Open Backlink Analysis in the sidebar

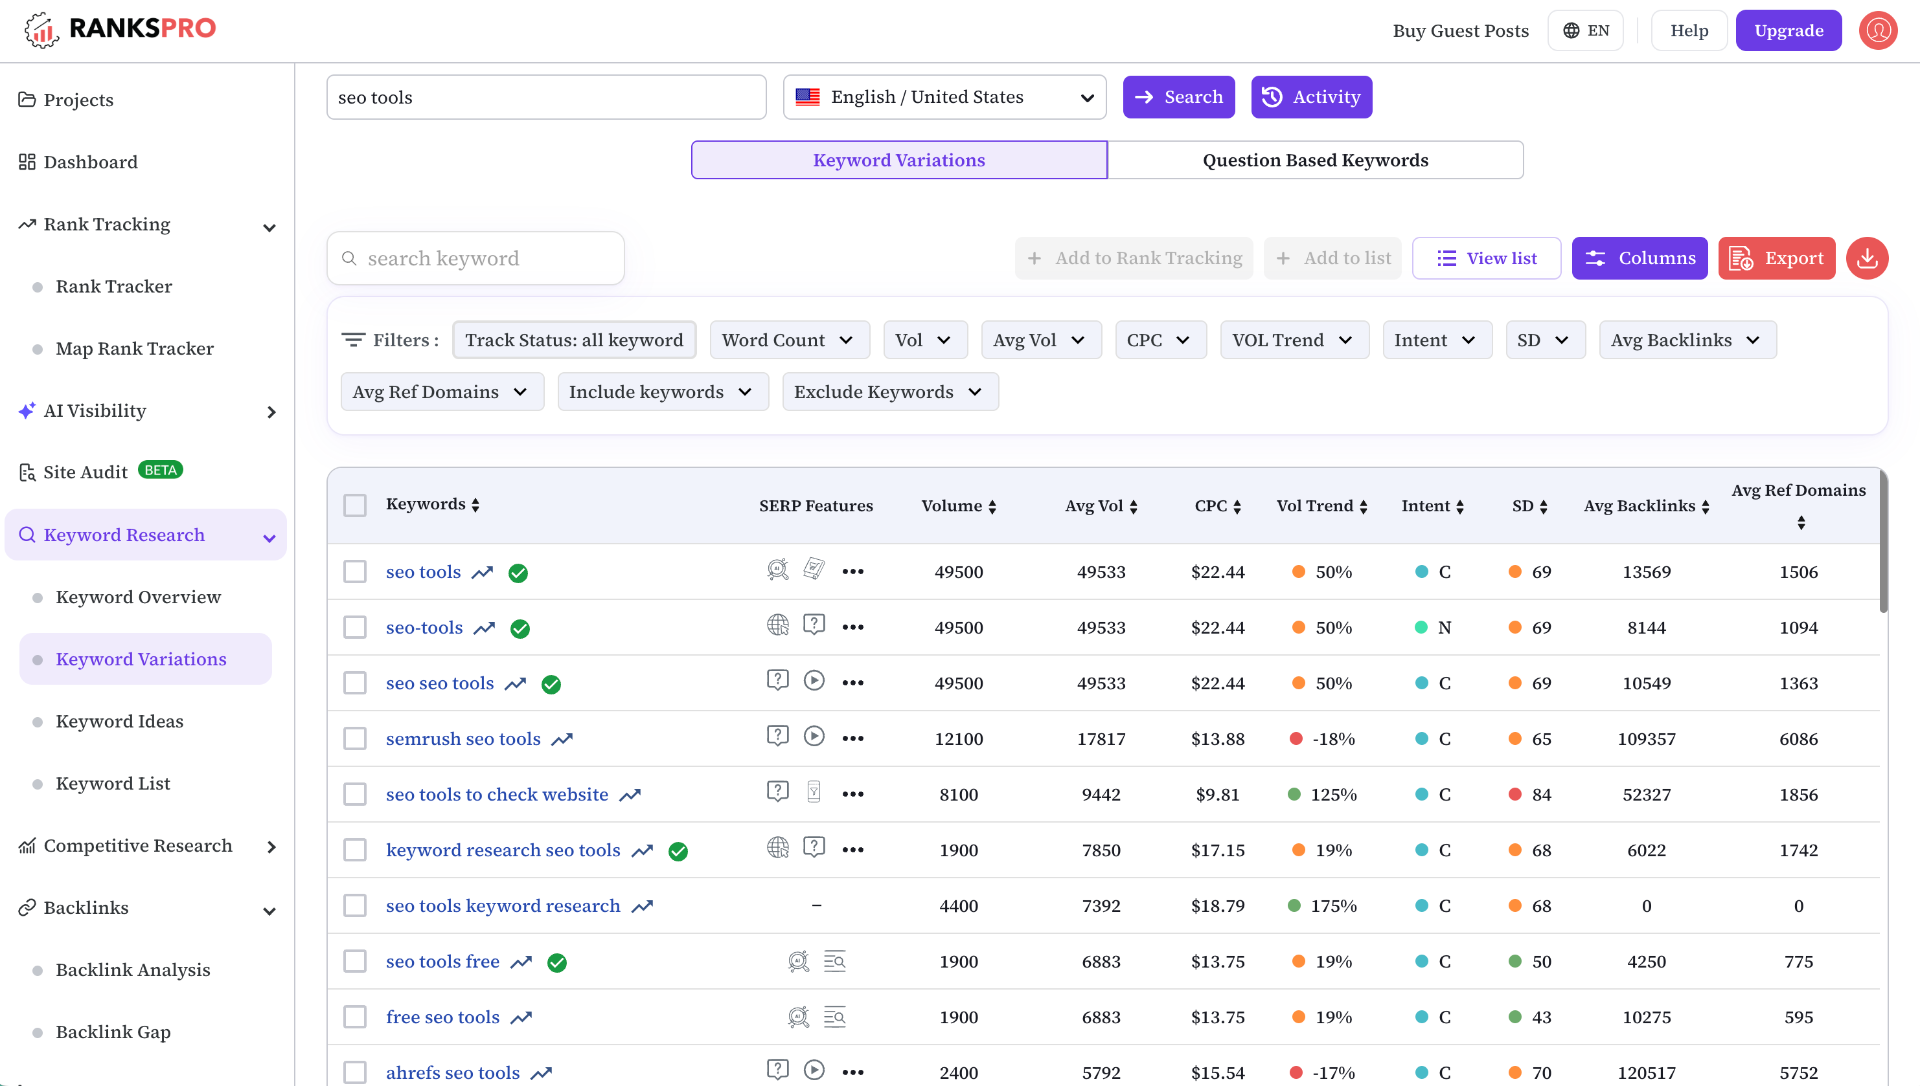coord(133,970)
